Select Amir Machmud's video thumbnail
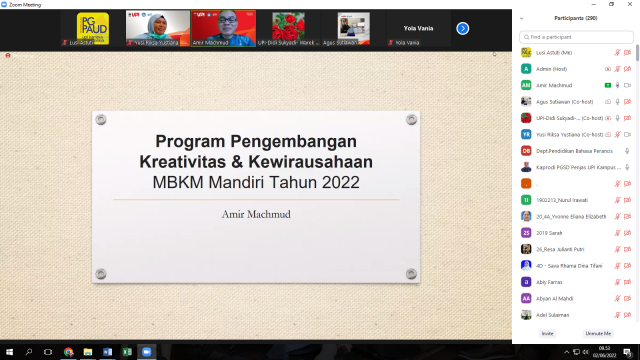640x360 pixels. [223, 29]
